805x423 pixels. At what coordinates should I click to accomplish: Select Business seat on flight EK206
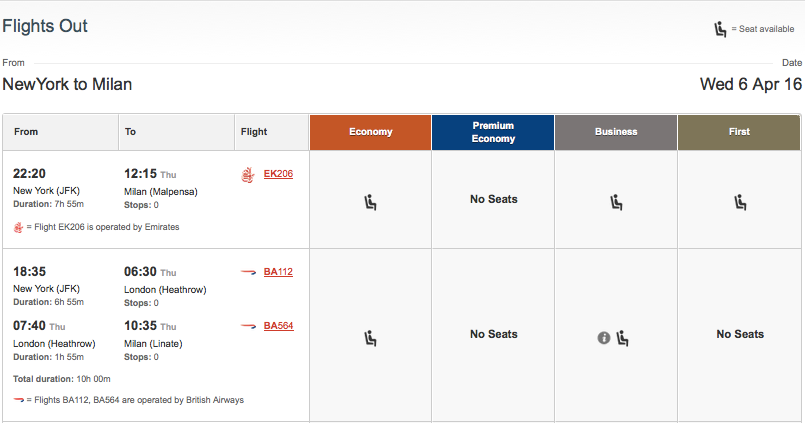click(616, 202)
